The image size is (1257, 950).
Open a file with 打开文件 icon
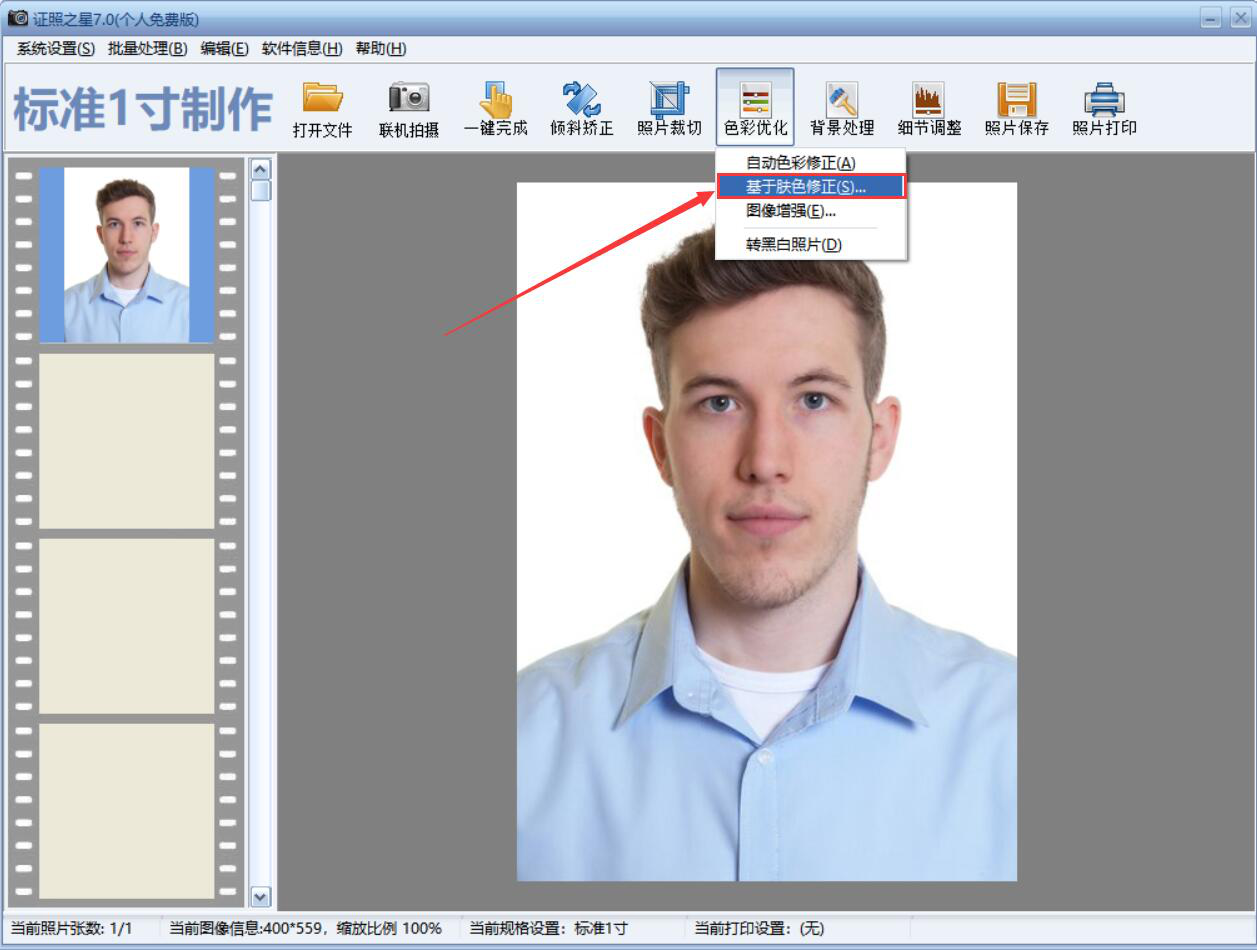point(323,108)
